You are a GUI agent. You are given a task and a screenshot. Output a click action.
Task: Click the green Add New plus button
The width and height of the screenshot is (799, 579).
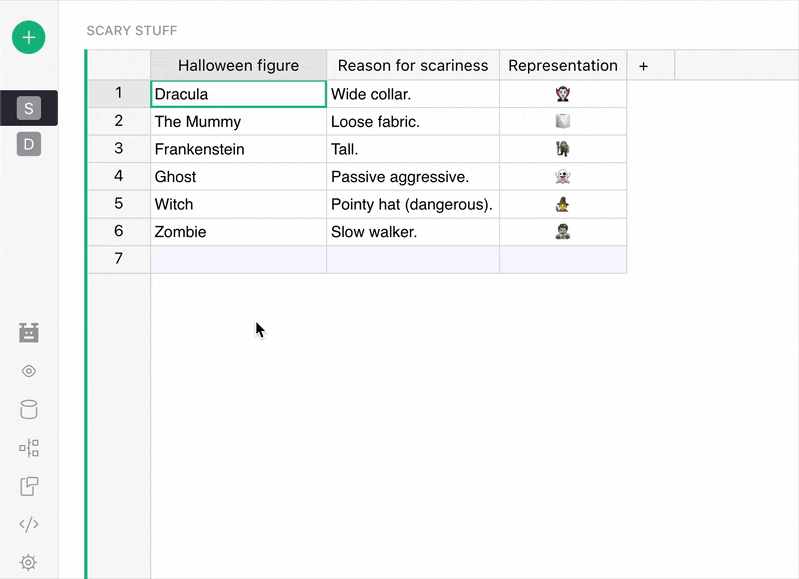point(29,37)
